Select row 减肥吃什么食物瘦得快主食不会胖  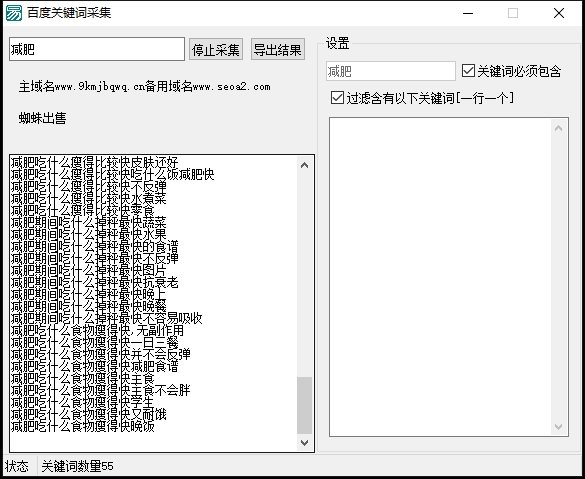(100, 391)
